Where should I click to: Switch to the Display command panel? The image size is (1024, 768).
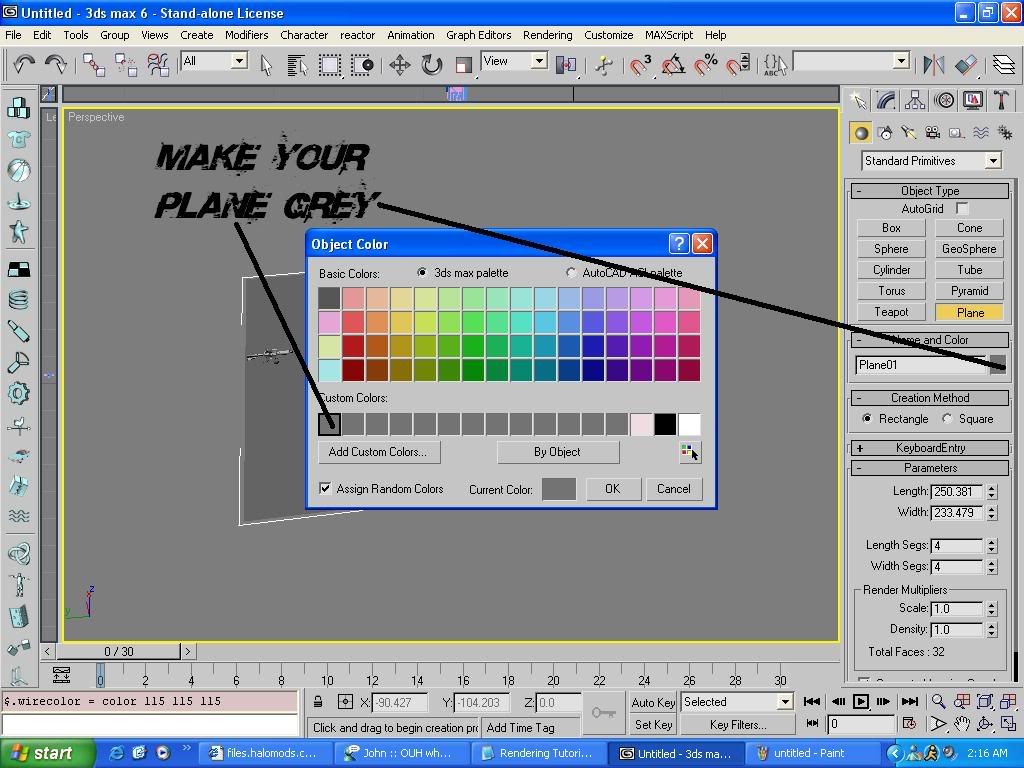click(972, 100)
